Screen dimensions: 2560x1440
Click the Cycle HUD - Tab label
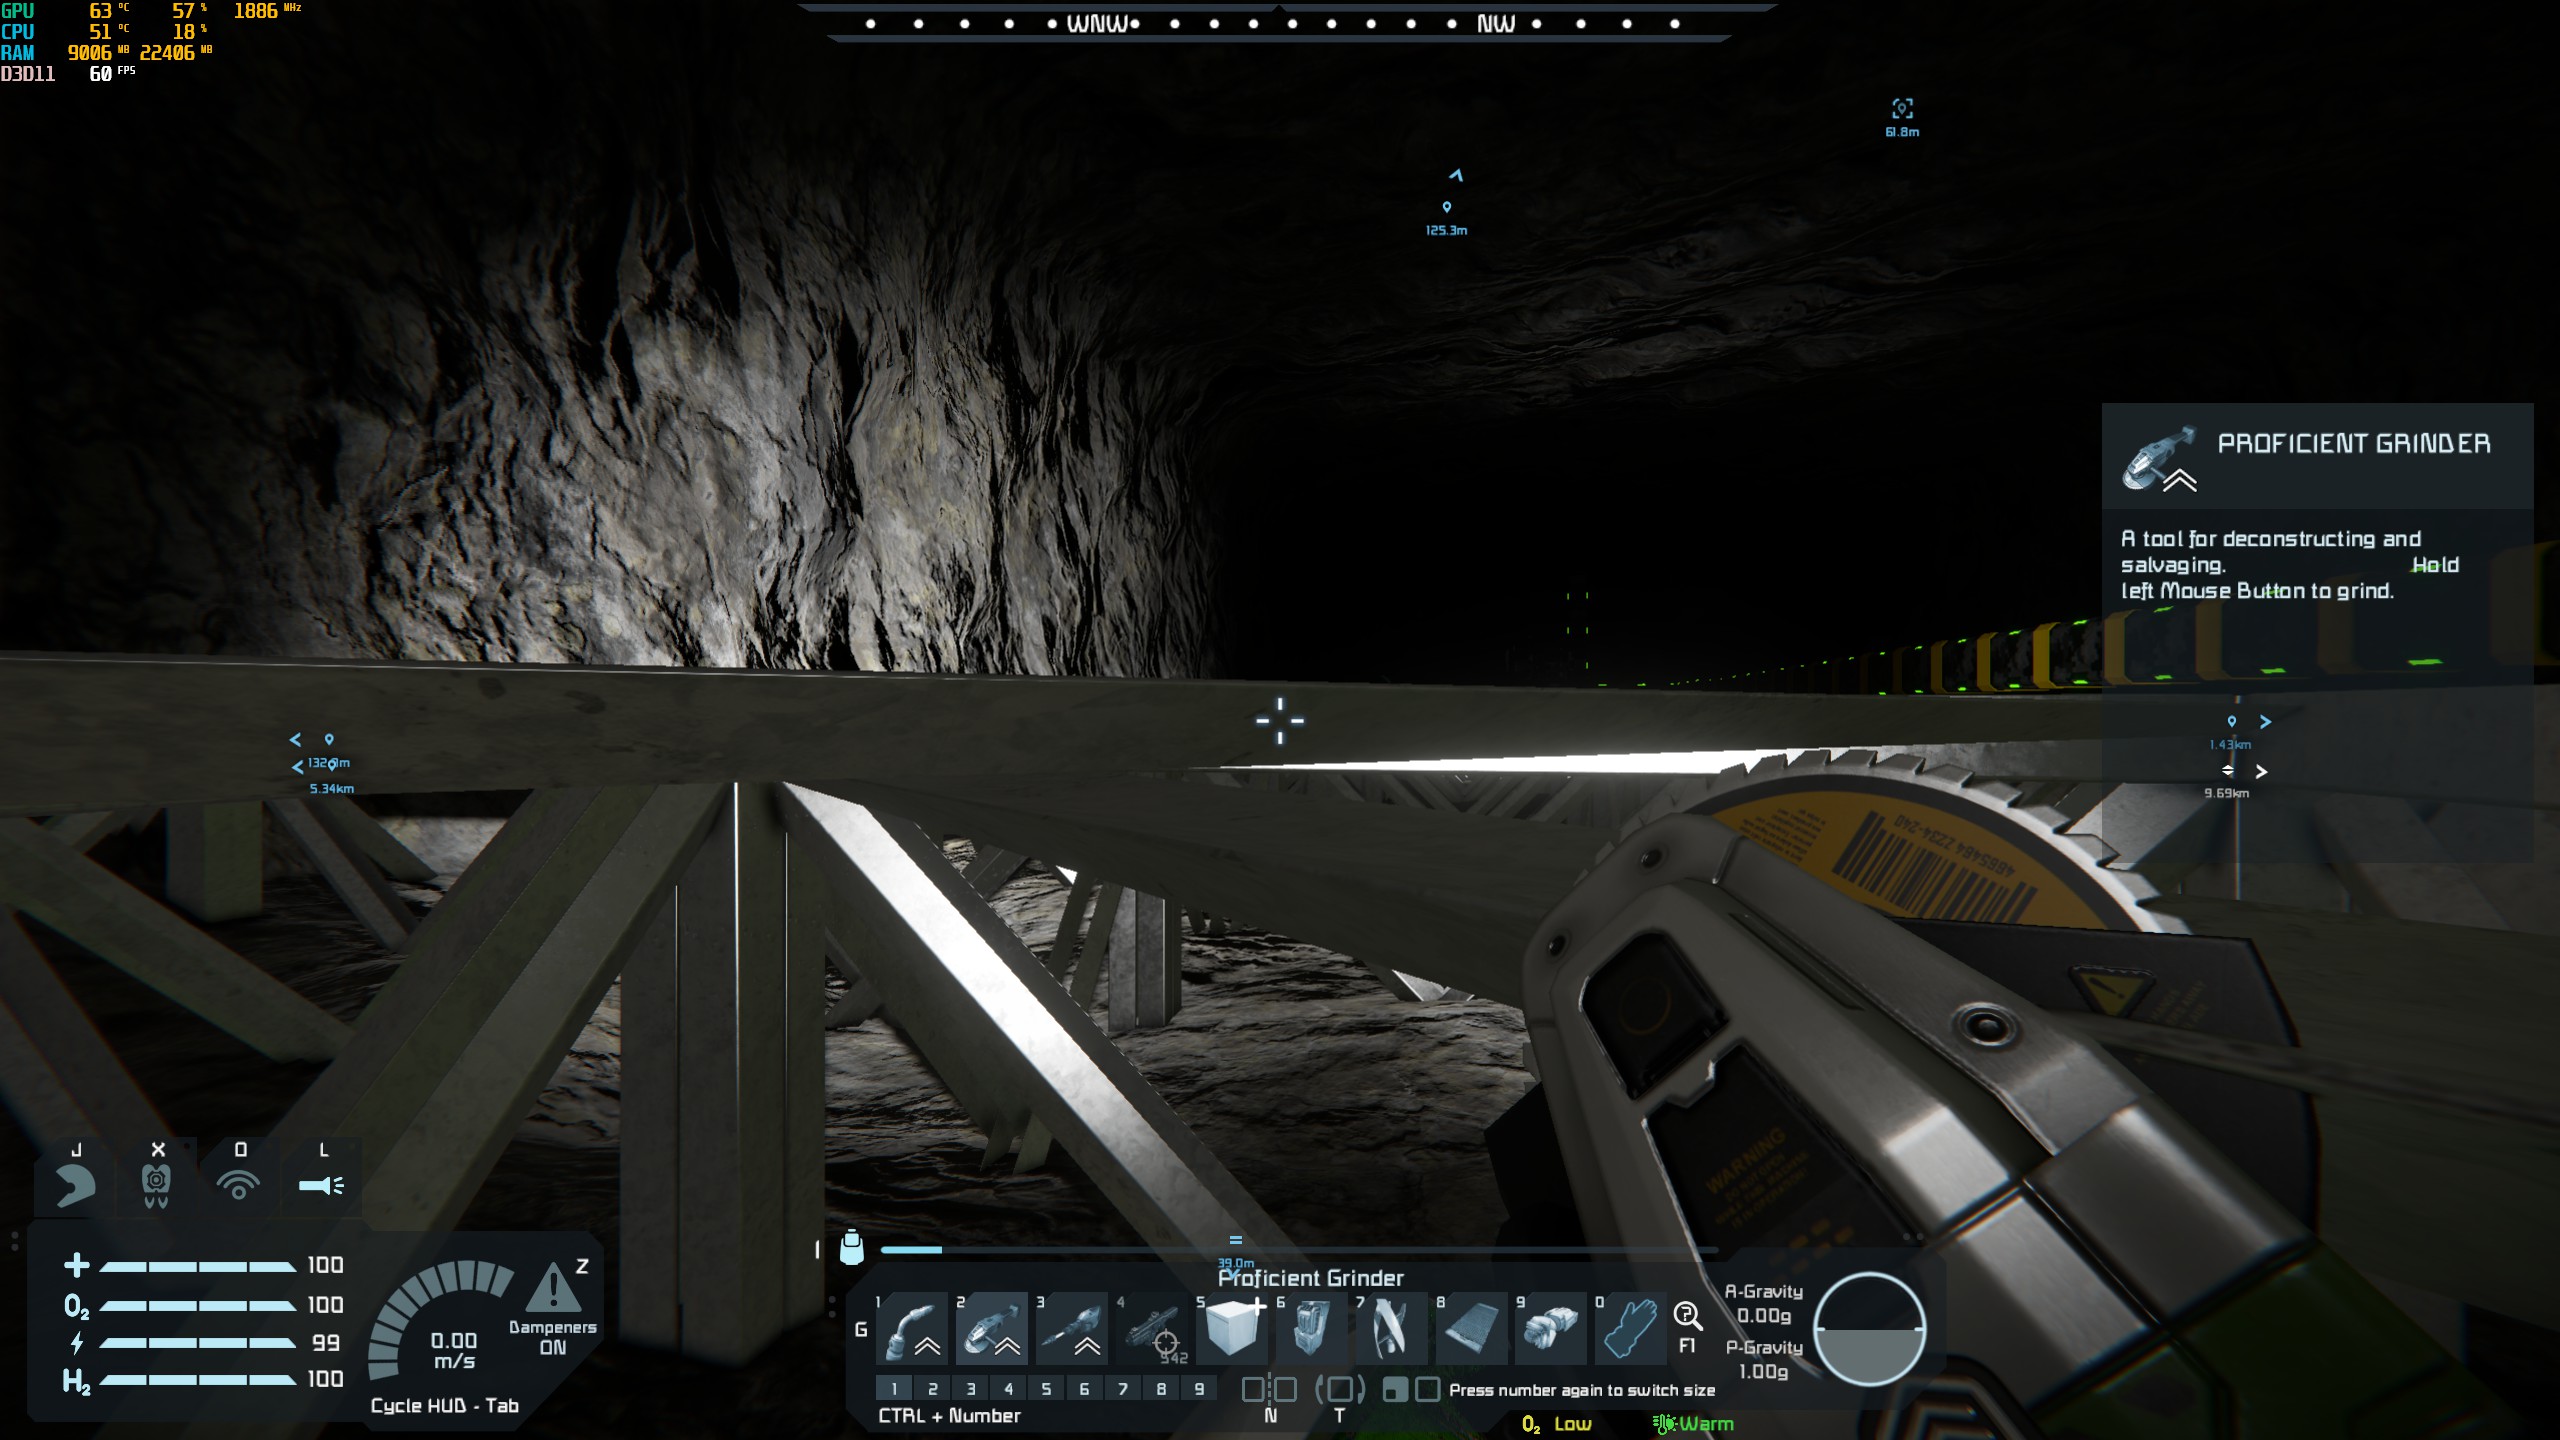click(444, 1406)
